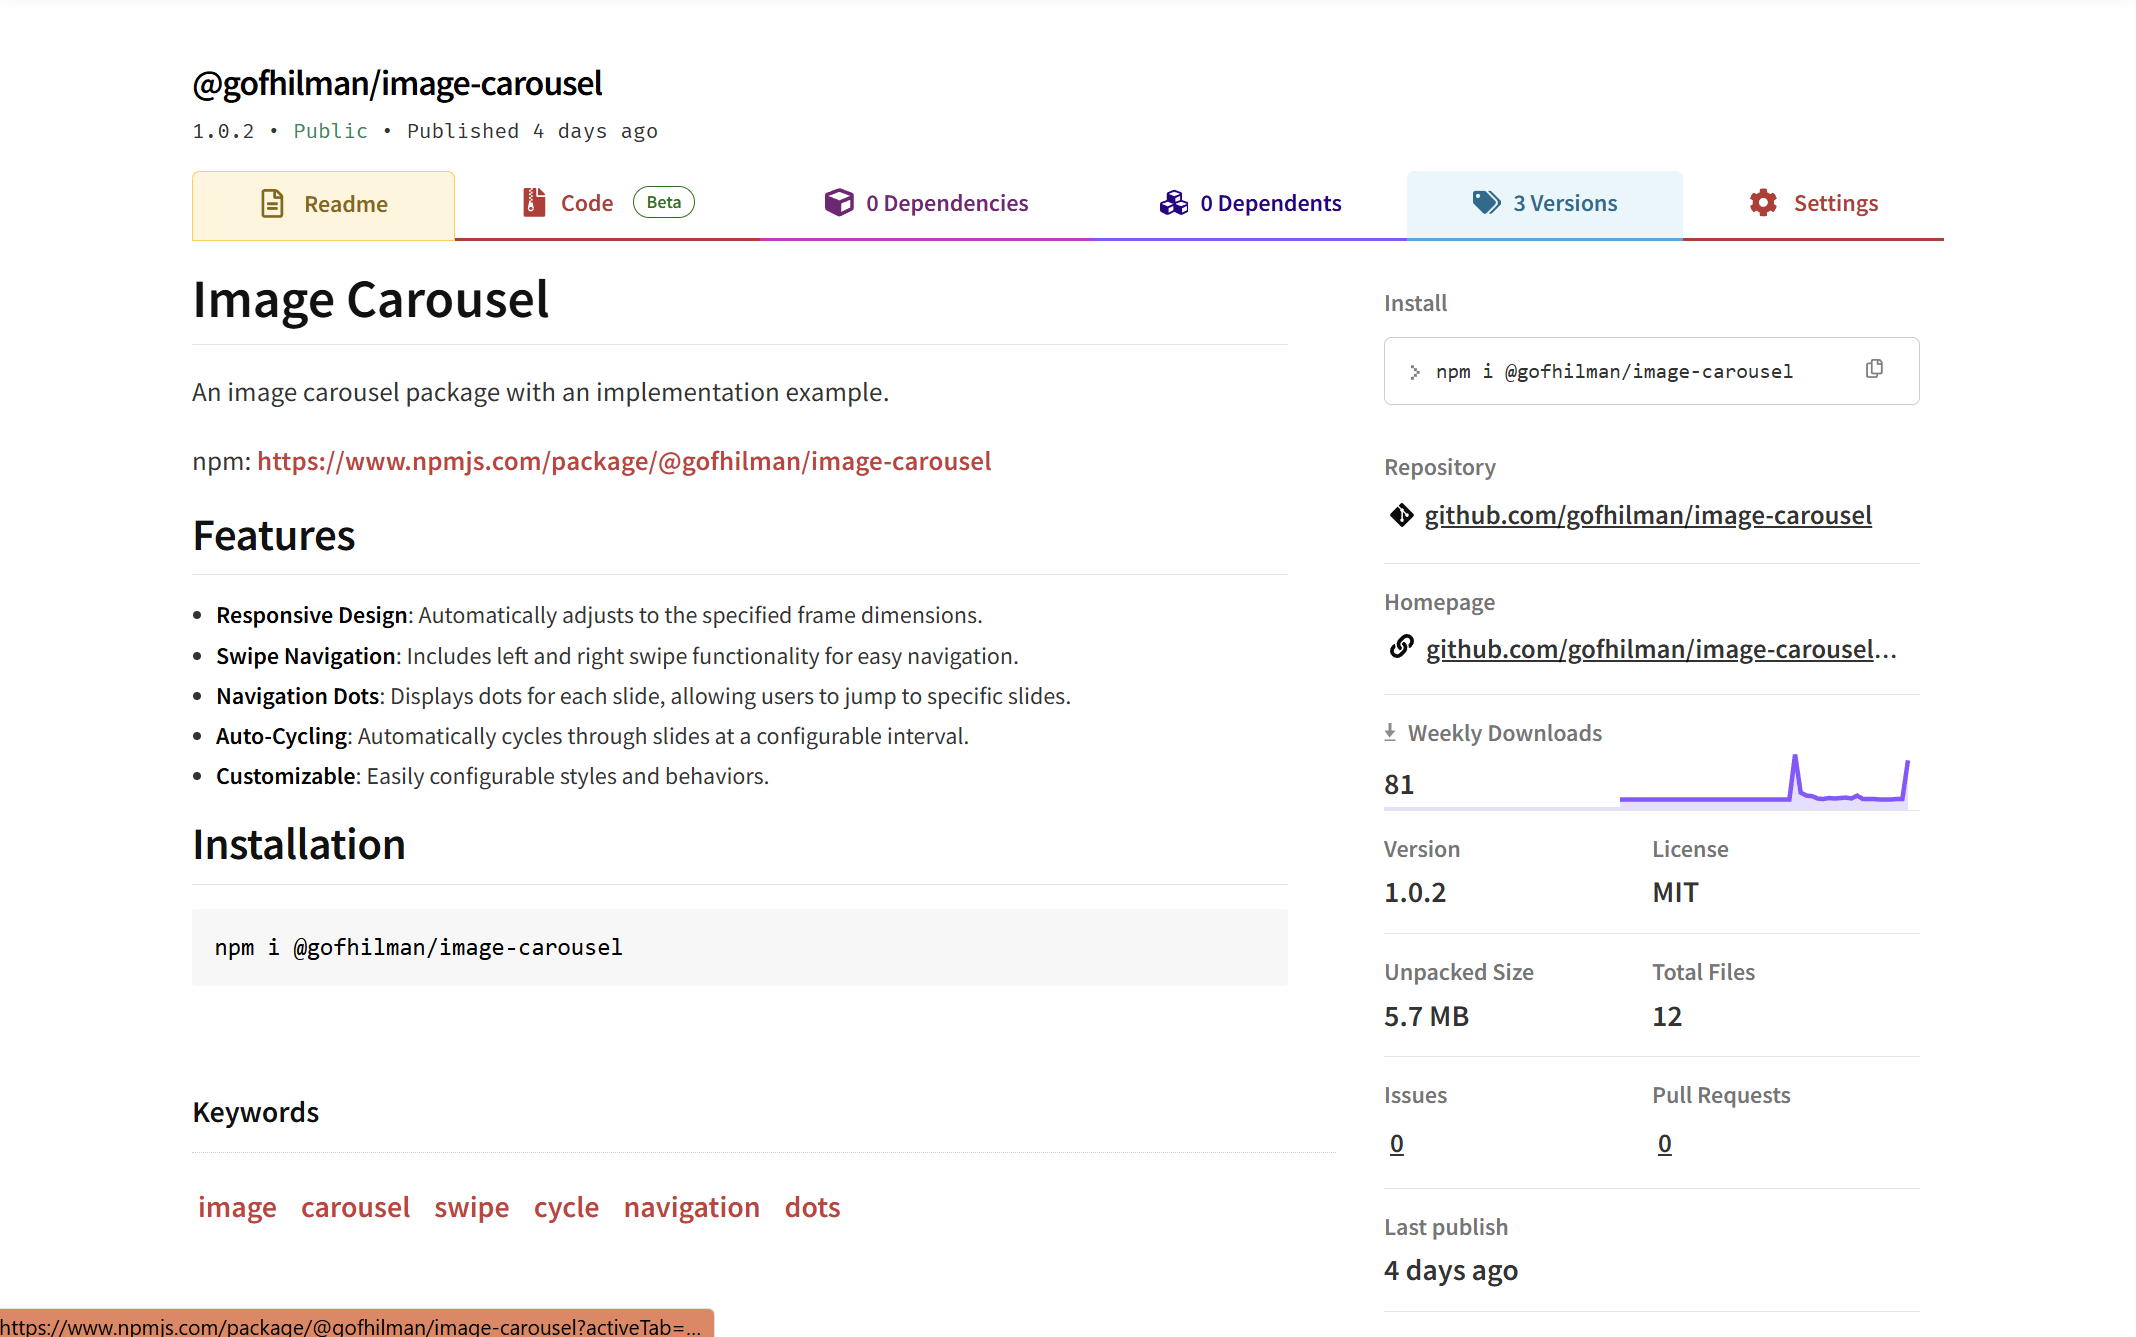Switch to the Code tab
The image size is (2136, 1337).
[607, 204]
